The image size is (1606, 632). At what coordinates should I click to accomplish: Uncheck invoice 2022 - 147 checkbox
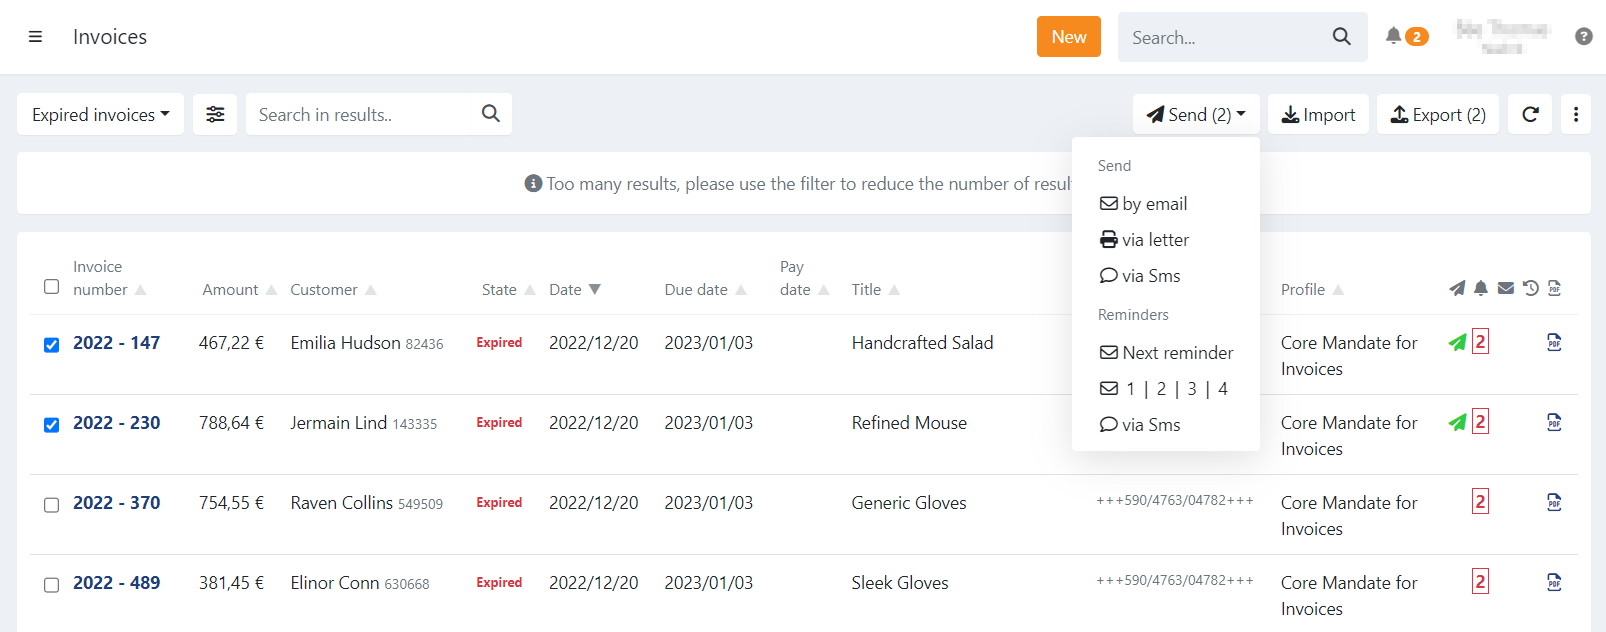click(x=52, y=345)
